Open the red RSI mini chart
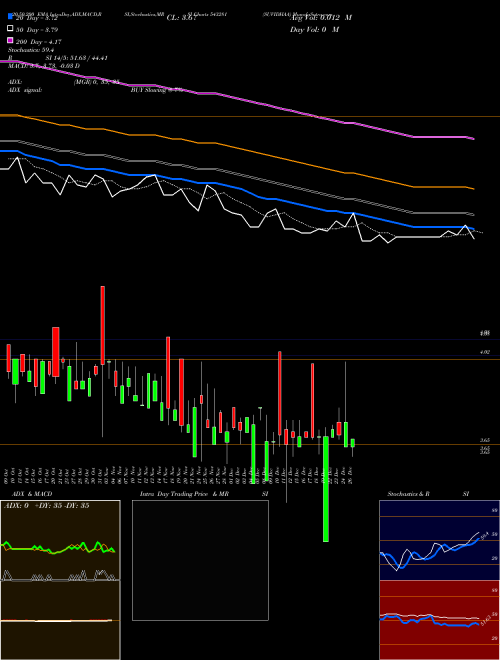This screenshot has width=500, height=660. pyautogui.click(x=439, y=620)
